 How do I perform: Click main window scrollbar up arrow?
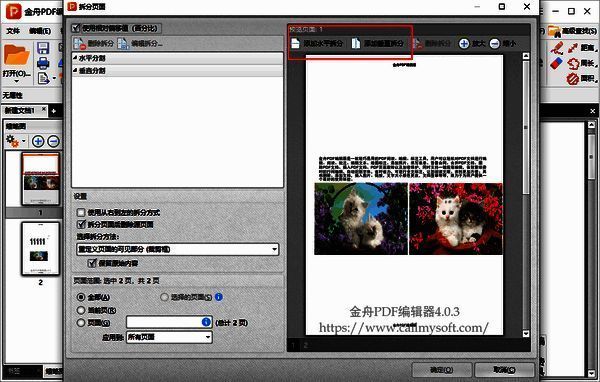(x=592, y=124)
